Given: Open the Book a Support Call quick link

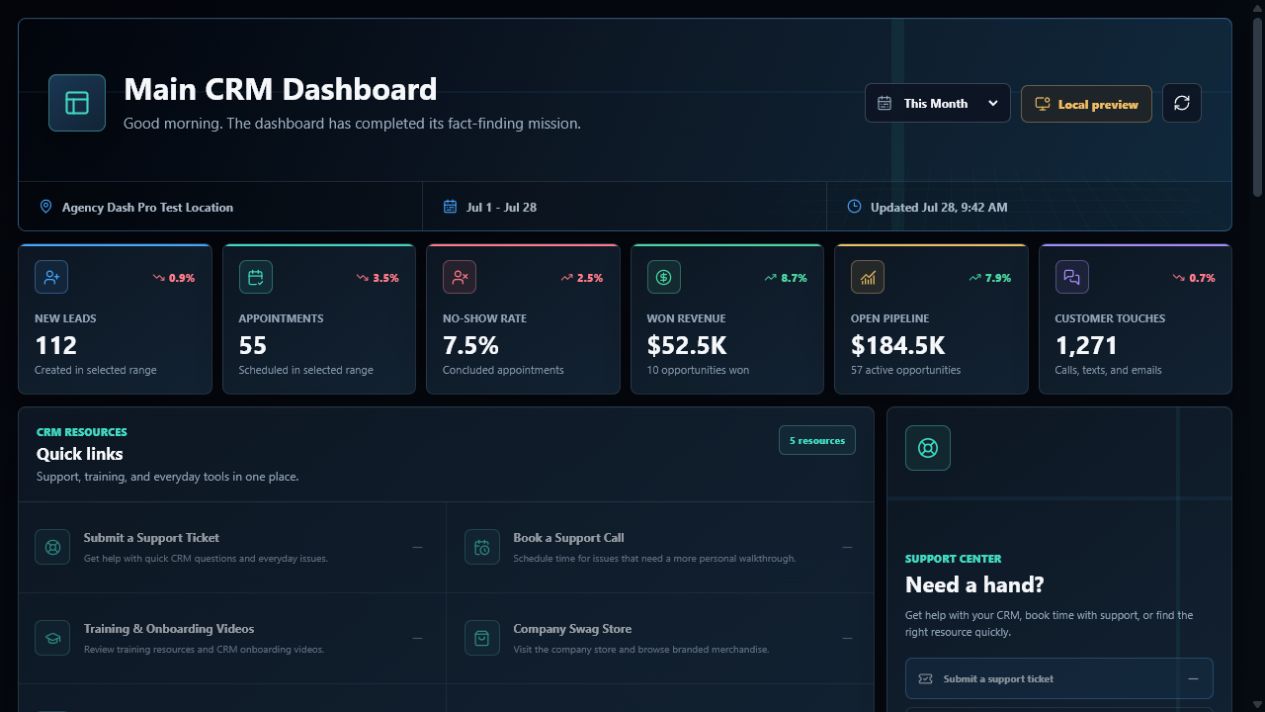Looking at the screenshot, I should pos(660,547).
